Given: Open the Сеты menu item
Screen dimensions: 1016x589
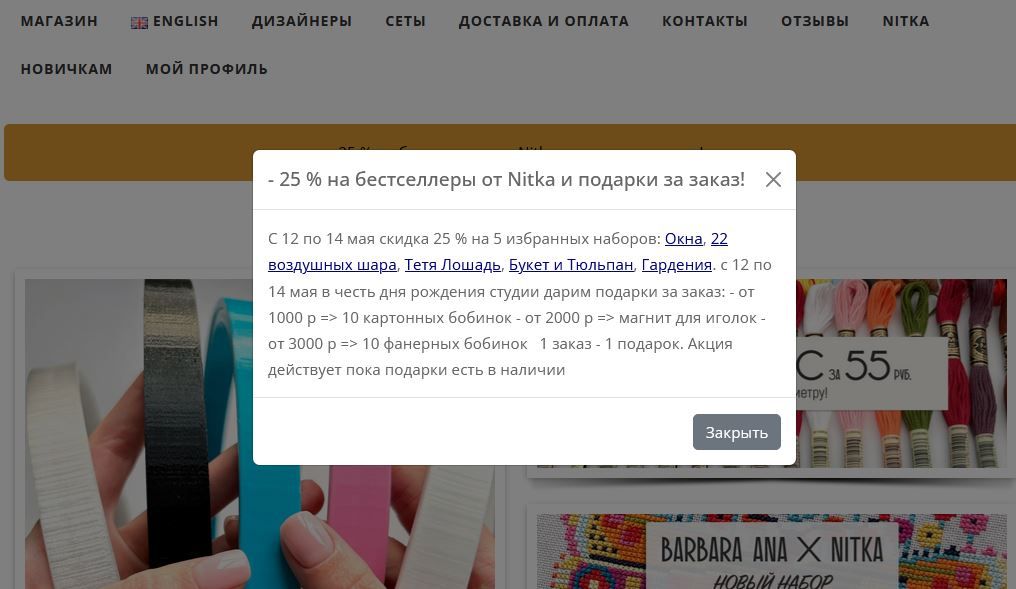Looking at the screenshot, I should coord(406,21).
